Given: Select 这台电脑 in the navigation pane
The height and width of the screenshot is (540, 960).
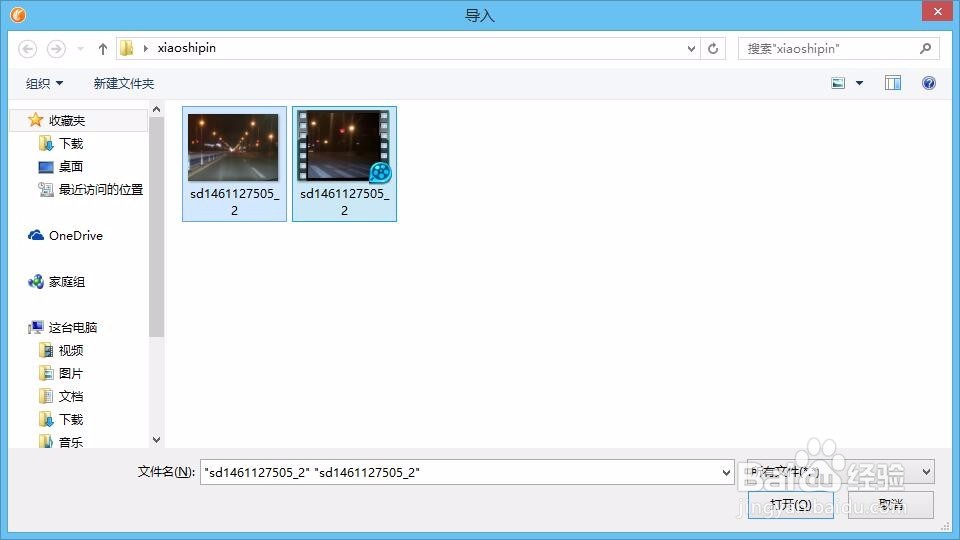Looking at the screenshot, I should pyautogui.click(x=73, y=328).
